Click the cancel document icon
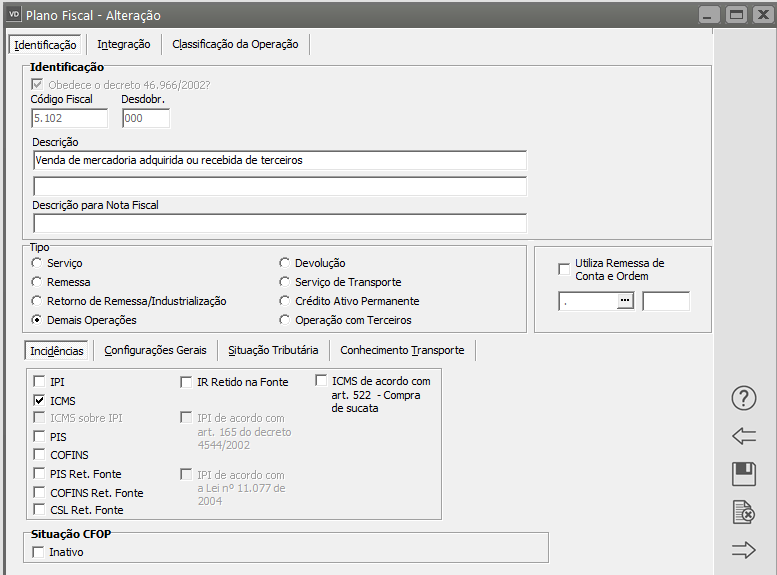 [x=744, y=512]
